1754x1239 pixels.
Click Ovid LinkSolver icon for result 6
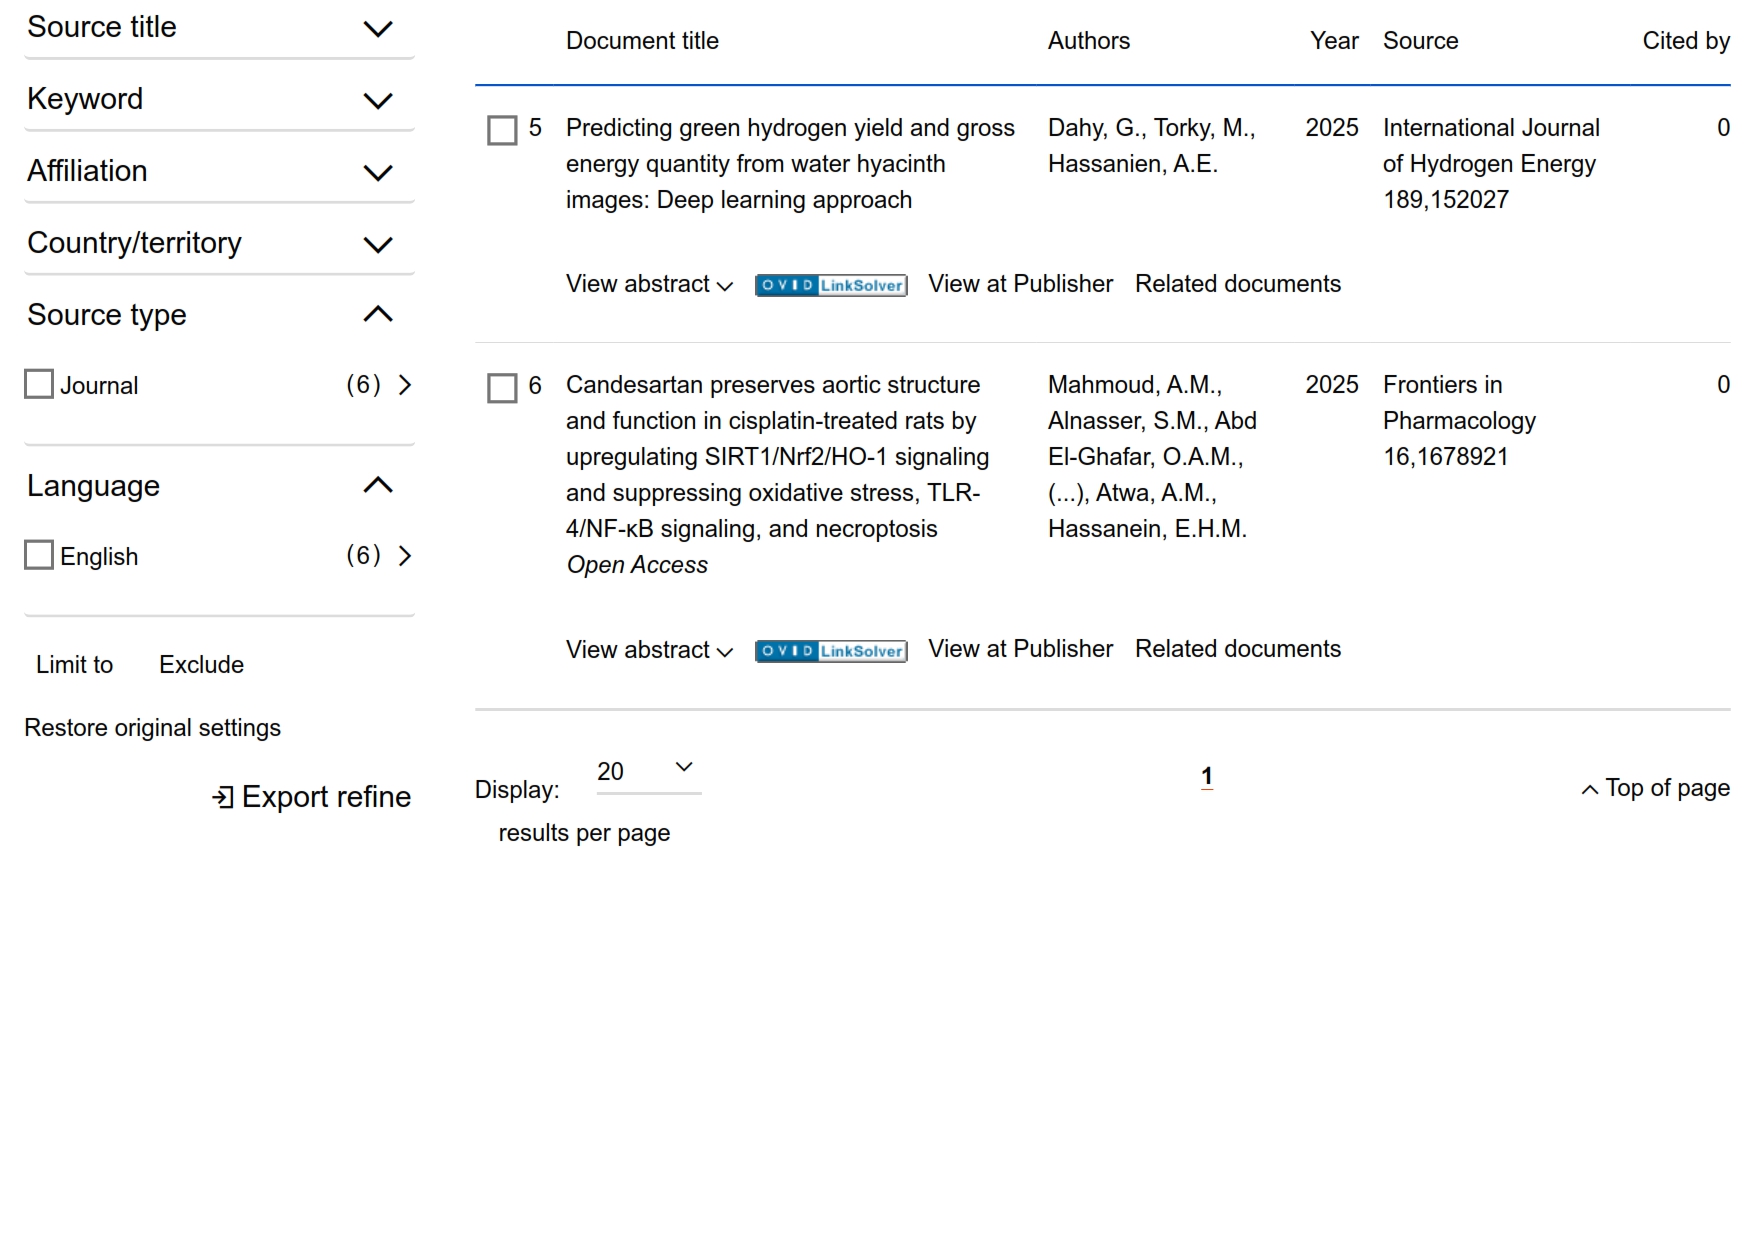tap(830, 651)
